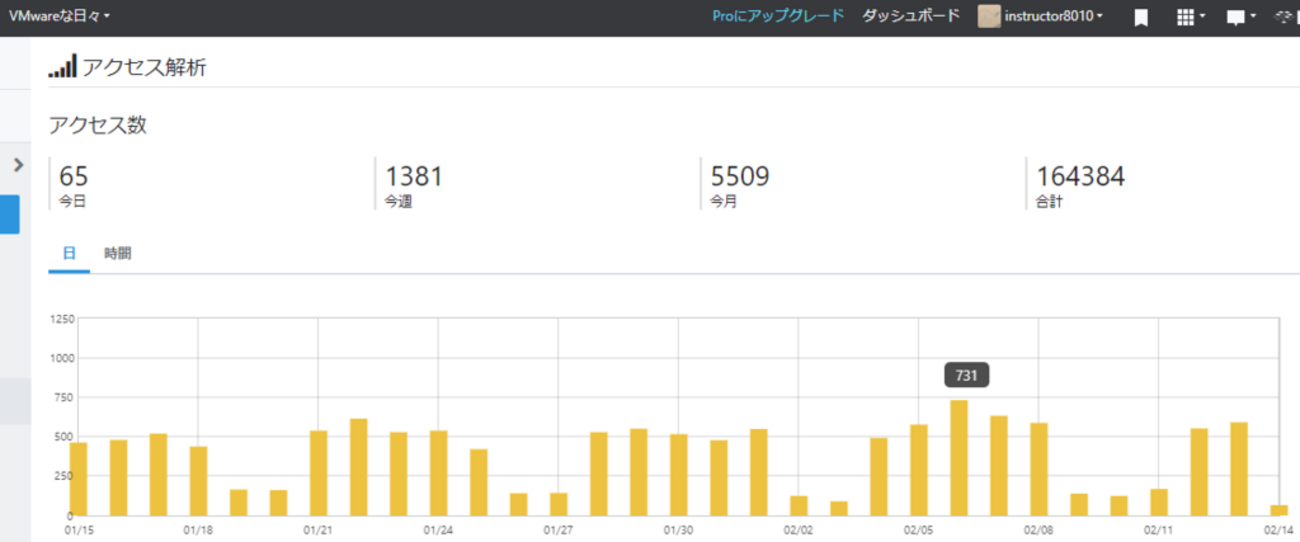Click the bookmark icon in the header
Image resolution: width=1300 pixels, height=542 pixels.
click(x=1141, y=17)
